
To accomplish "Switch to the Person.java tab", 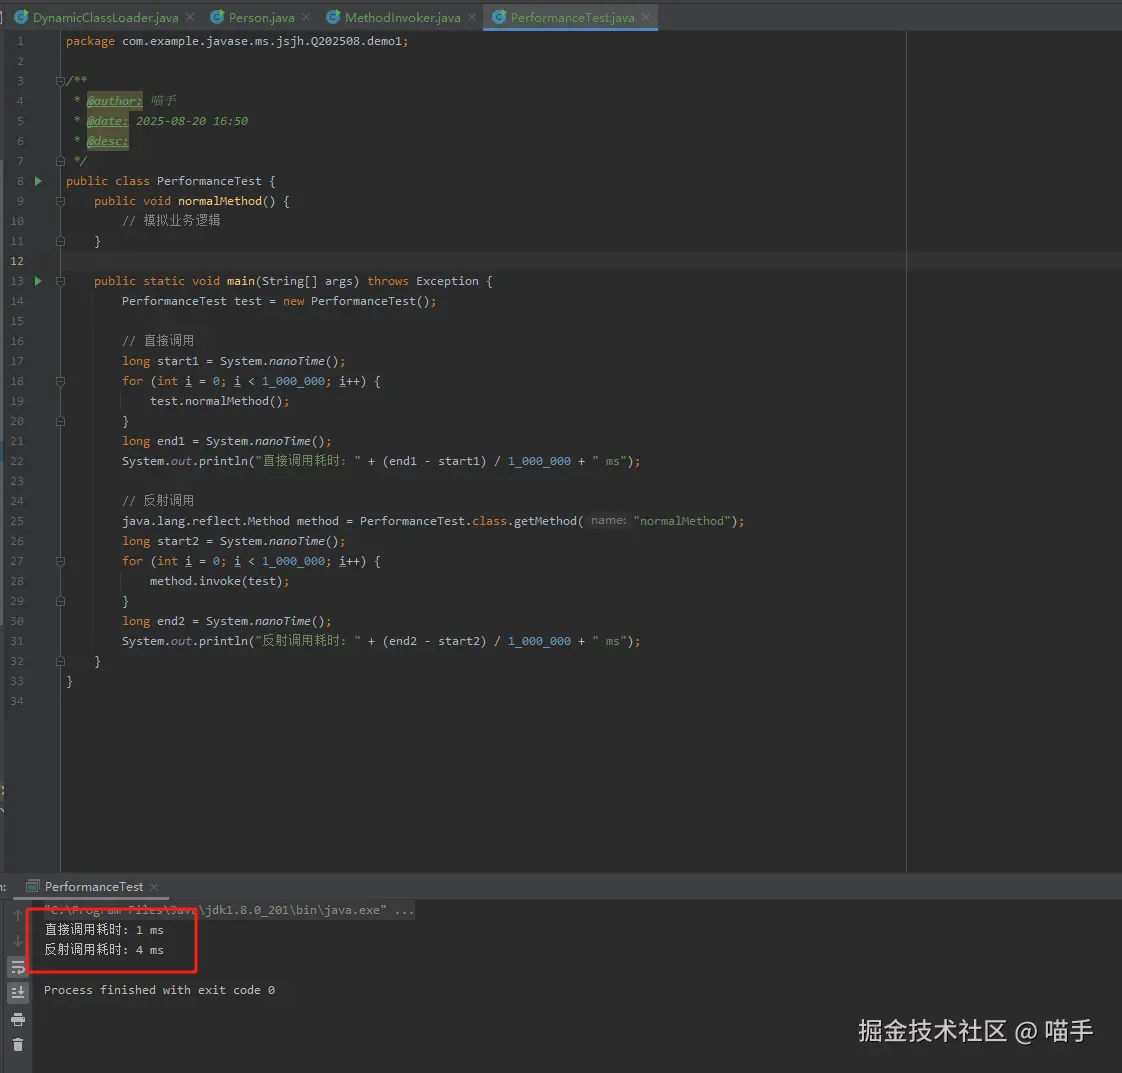I will click(x=261, y=17).
